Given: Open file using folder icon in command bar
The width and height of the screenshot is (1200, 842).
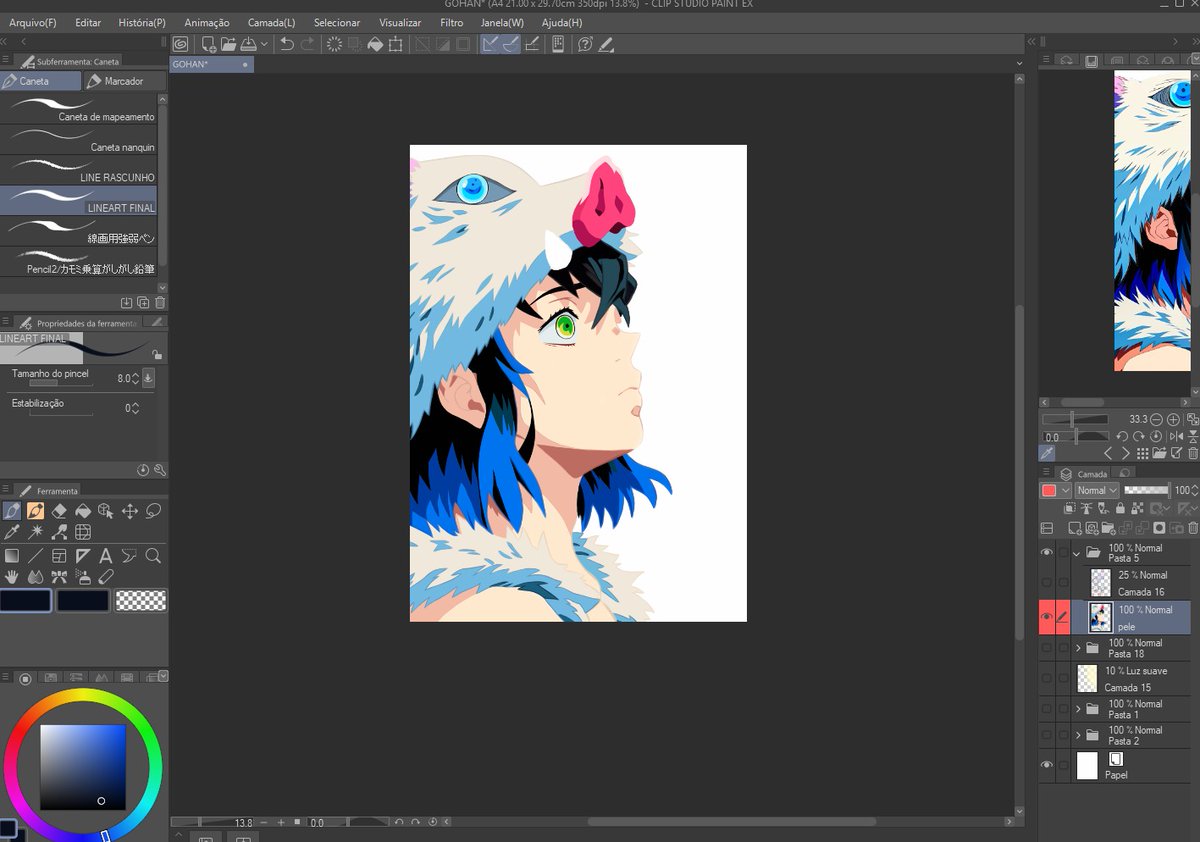Looking at the screenshot, I should click(228, 44).
